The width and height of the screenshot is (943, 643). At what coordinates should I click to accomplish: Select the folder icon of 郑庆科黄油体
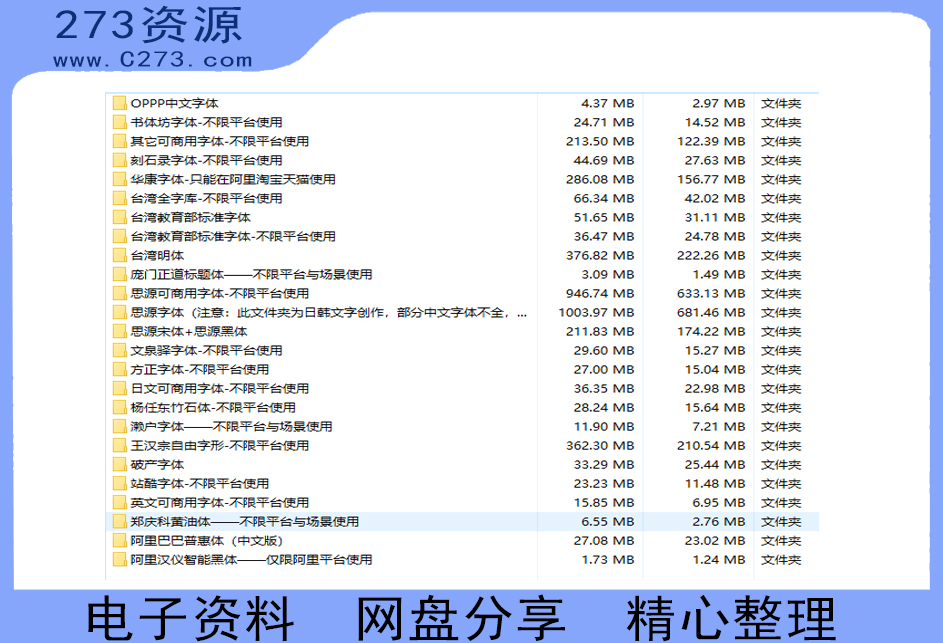(x=120, y=521)
